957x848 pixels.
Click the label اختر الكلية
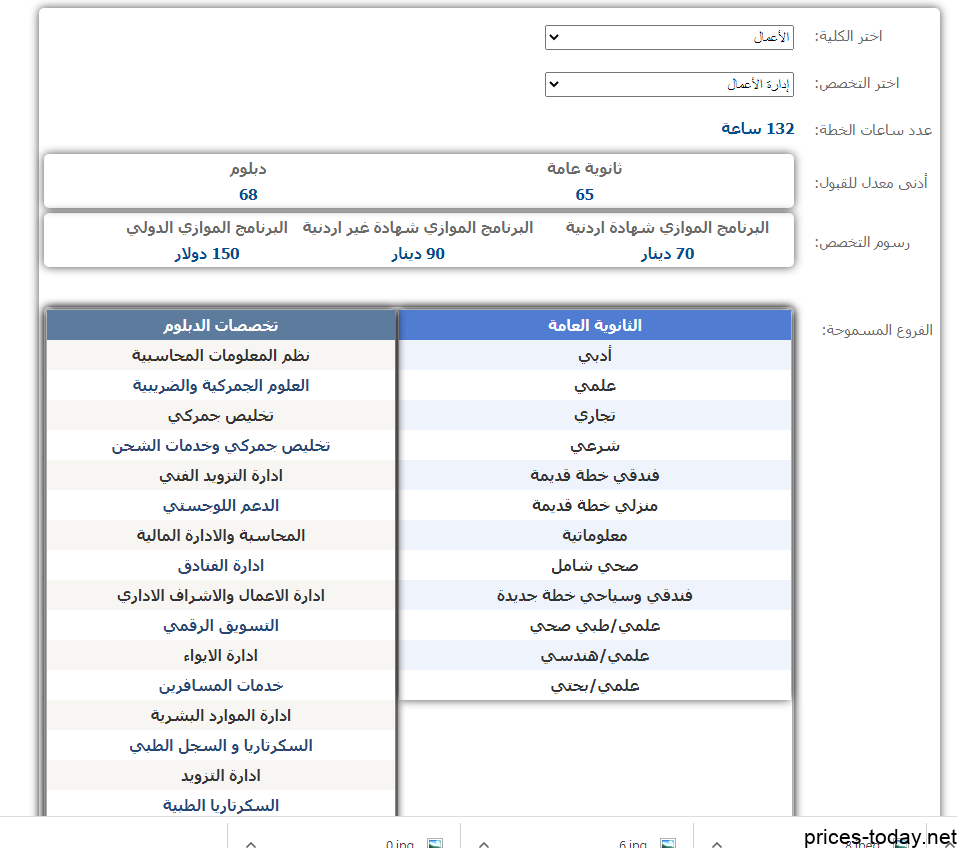[848, 37]
